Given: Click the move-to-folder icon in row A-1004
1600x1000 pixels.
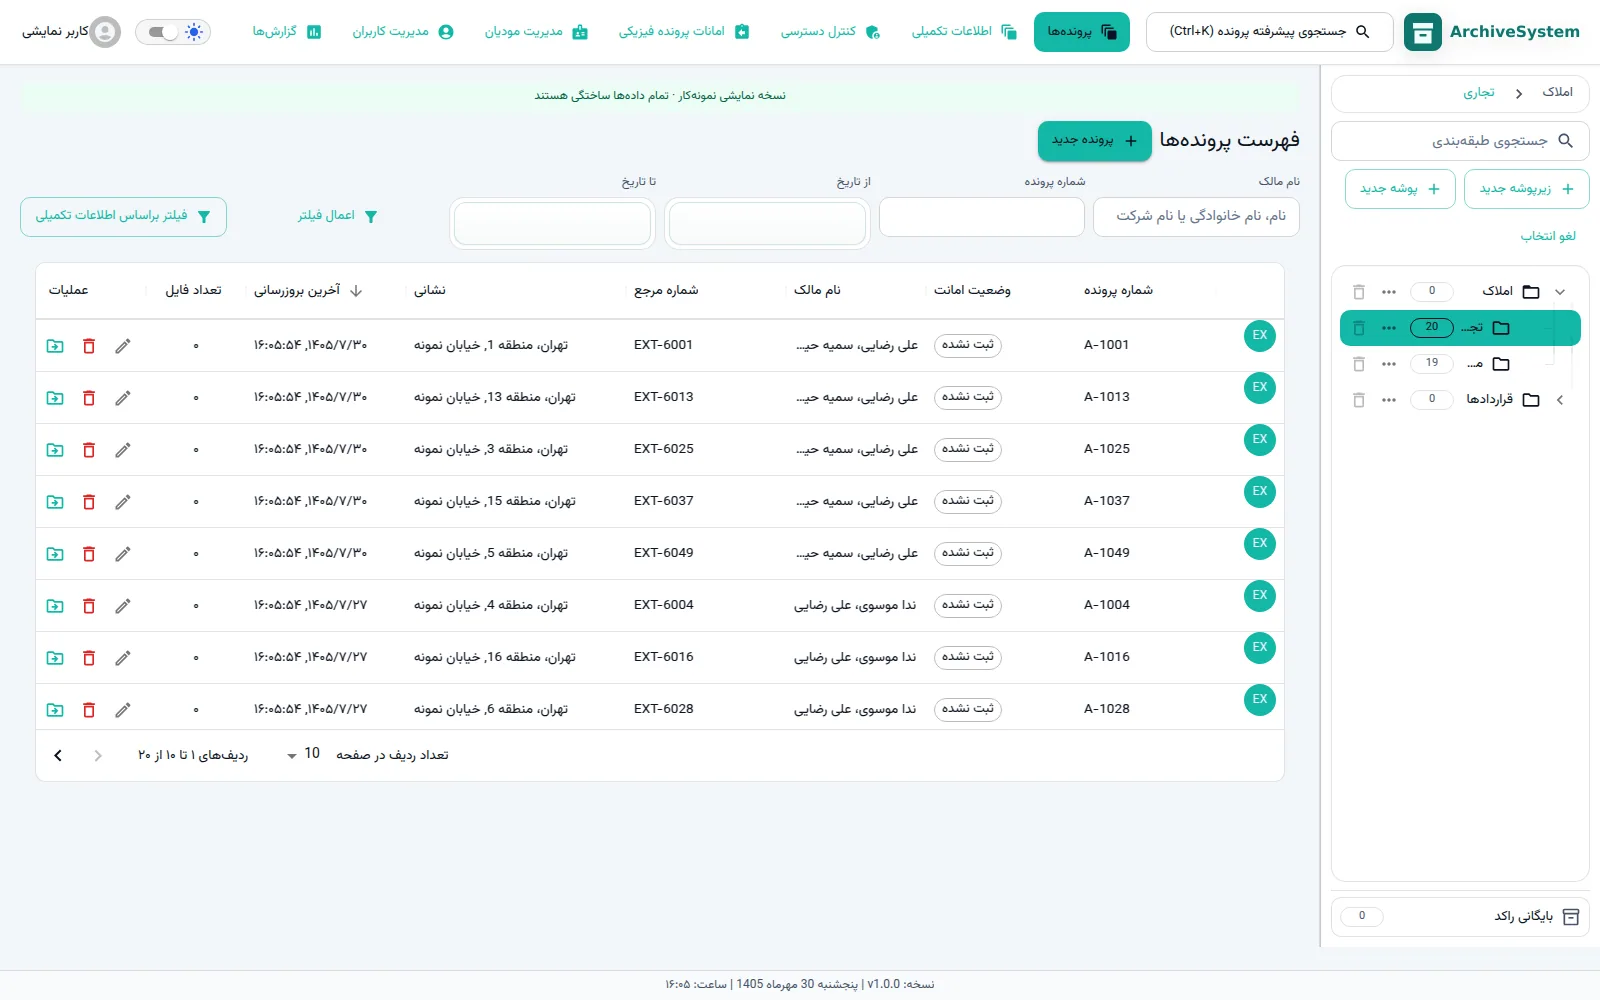Looking at the screenshot, I should pos(55,606).
